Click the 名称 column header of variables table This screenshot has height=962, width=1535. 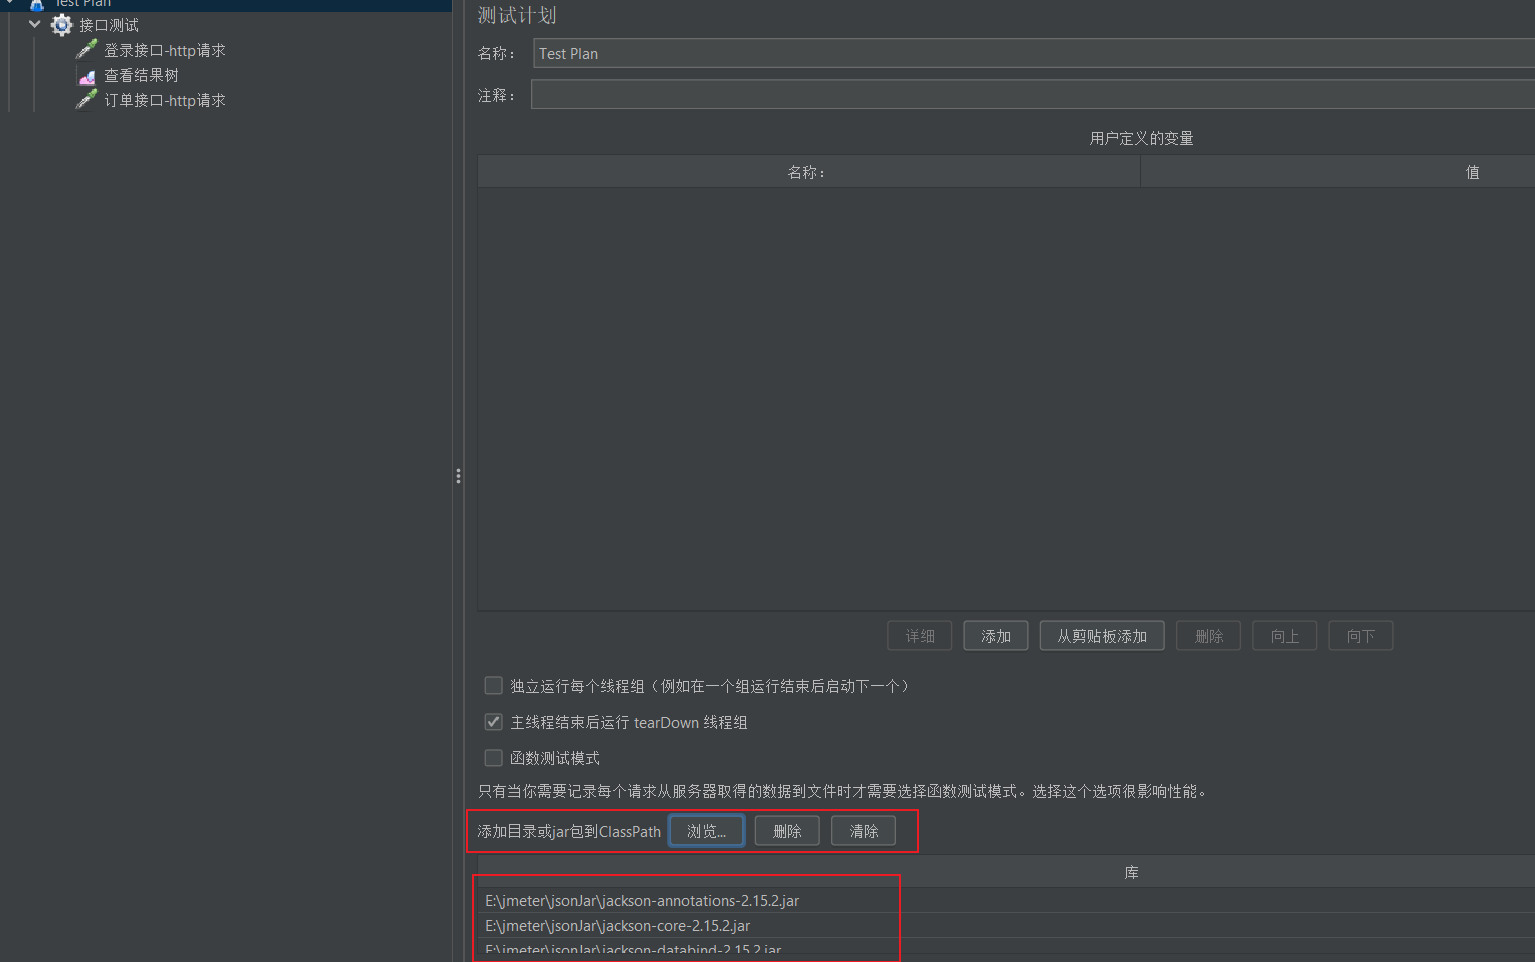pos(809,172)
